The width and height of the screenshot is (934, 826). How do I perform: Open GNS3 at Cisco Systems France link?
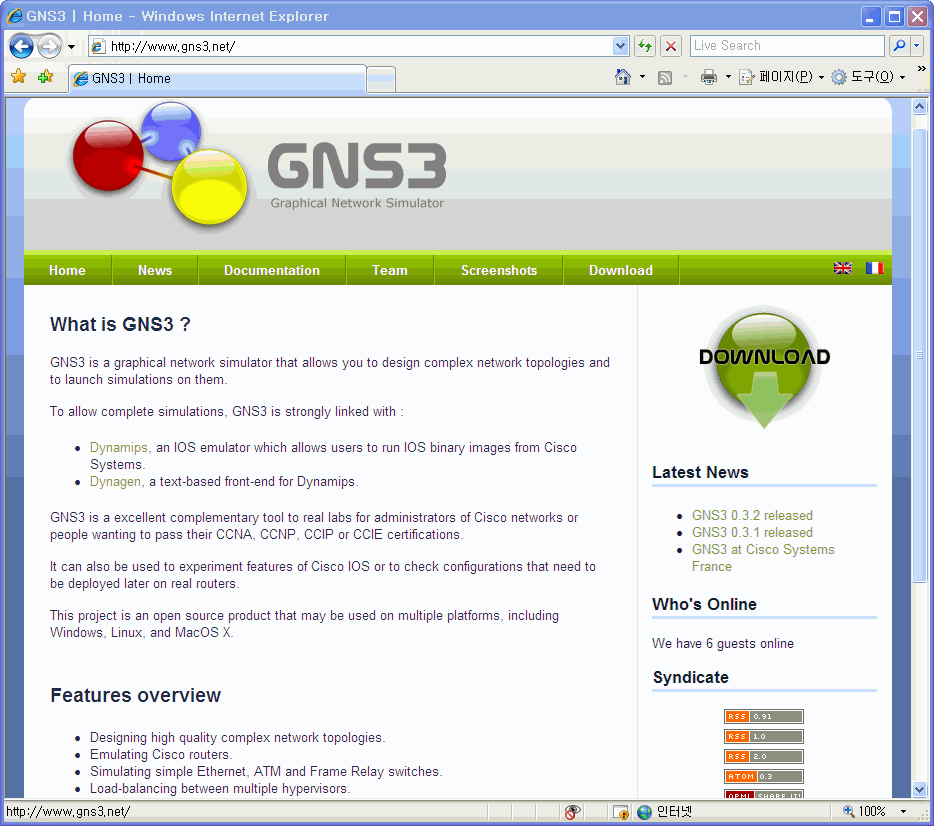click(763, 558)
